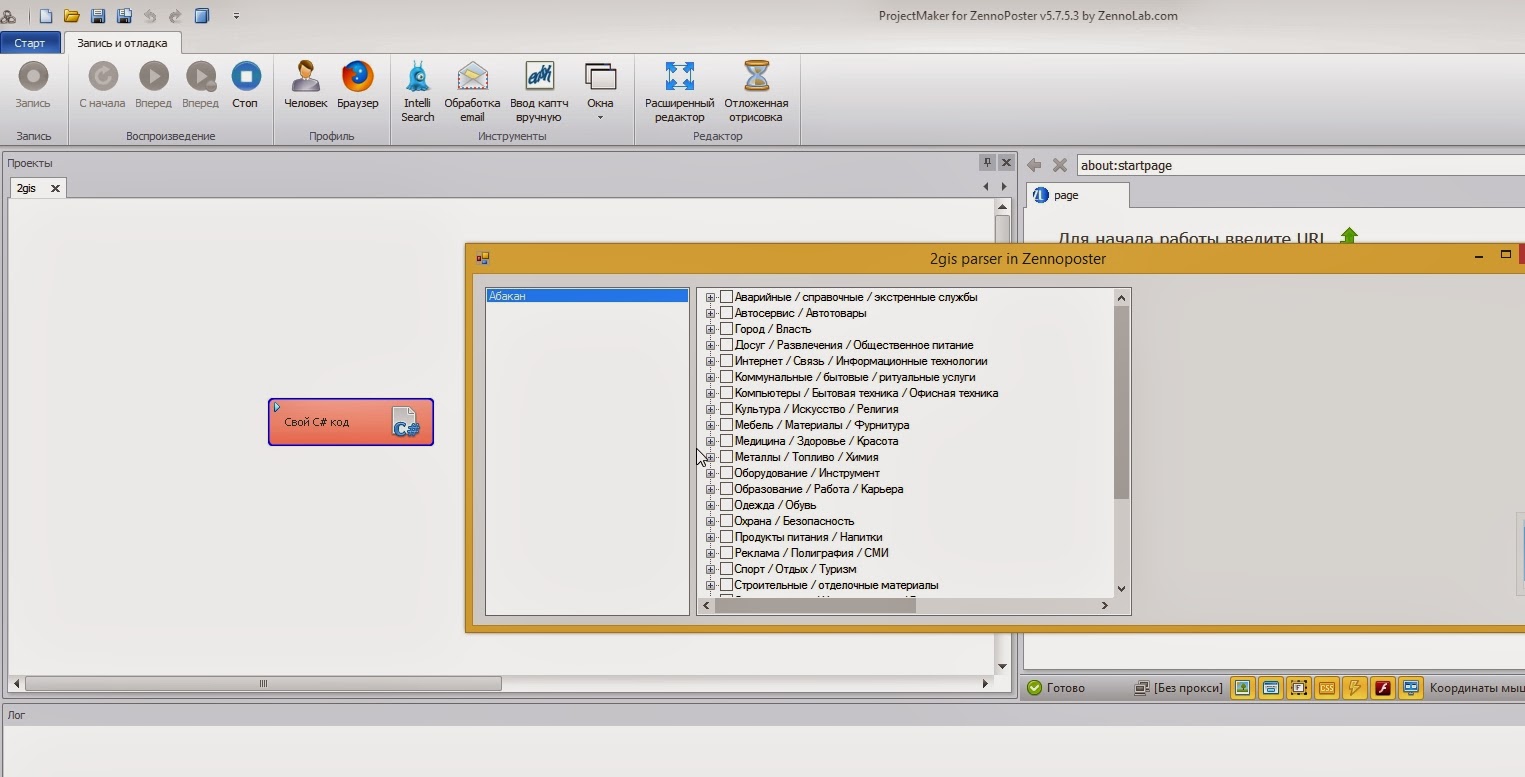Expand Компьютеры / Бытовая техника node
Viewport: 1525px width, 777px height.
(711, 393)
